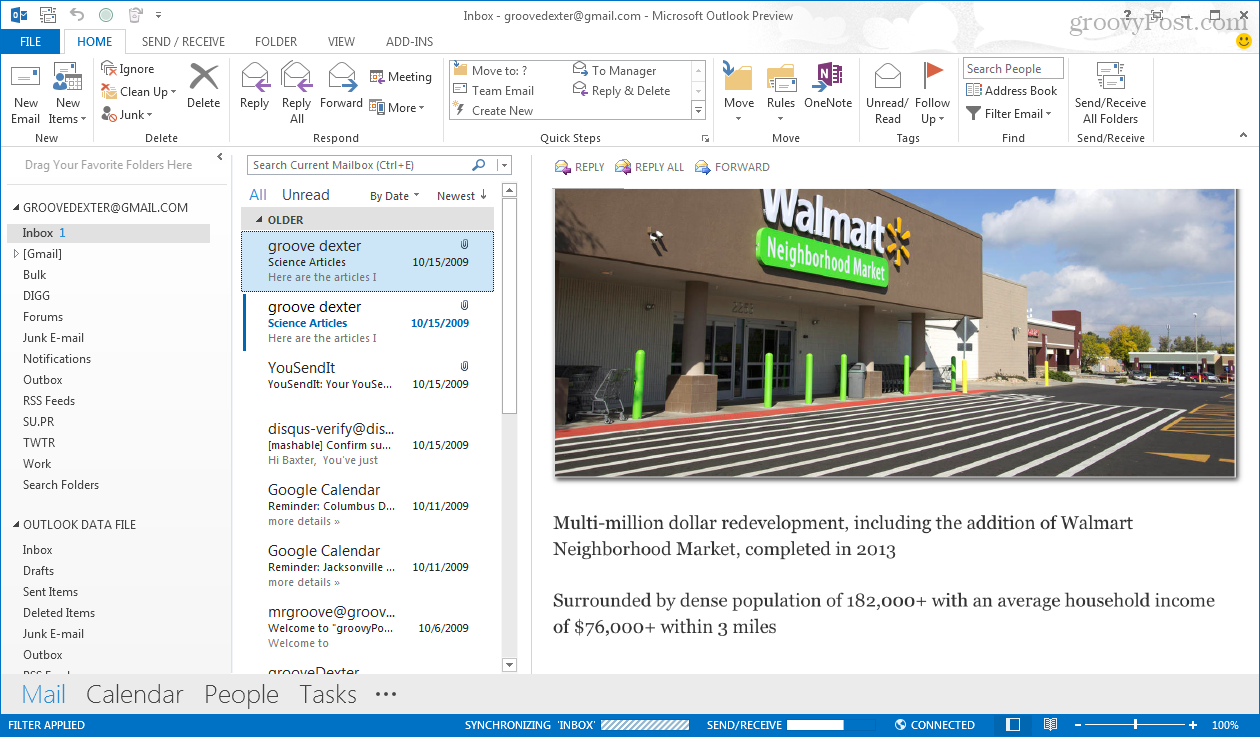
Task: Switch to the VIEW ribbon tab
Action: pyautogui.click(x=341, y=42)
